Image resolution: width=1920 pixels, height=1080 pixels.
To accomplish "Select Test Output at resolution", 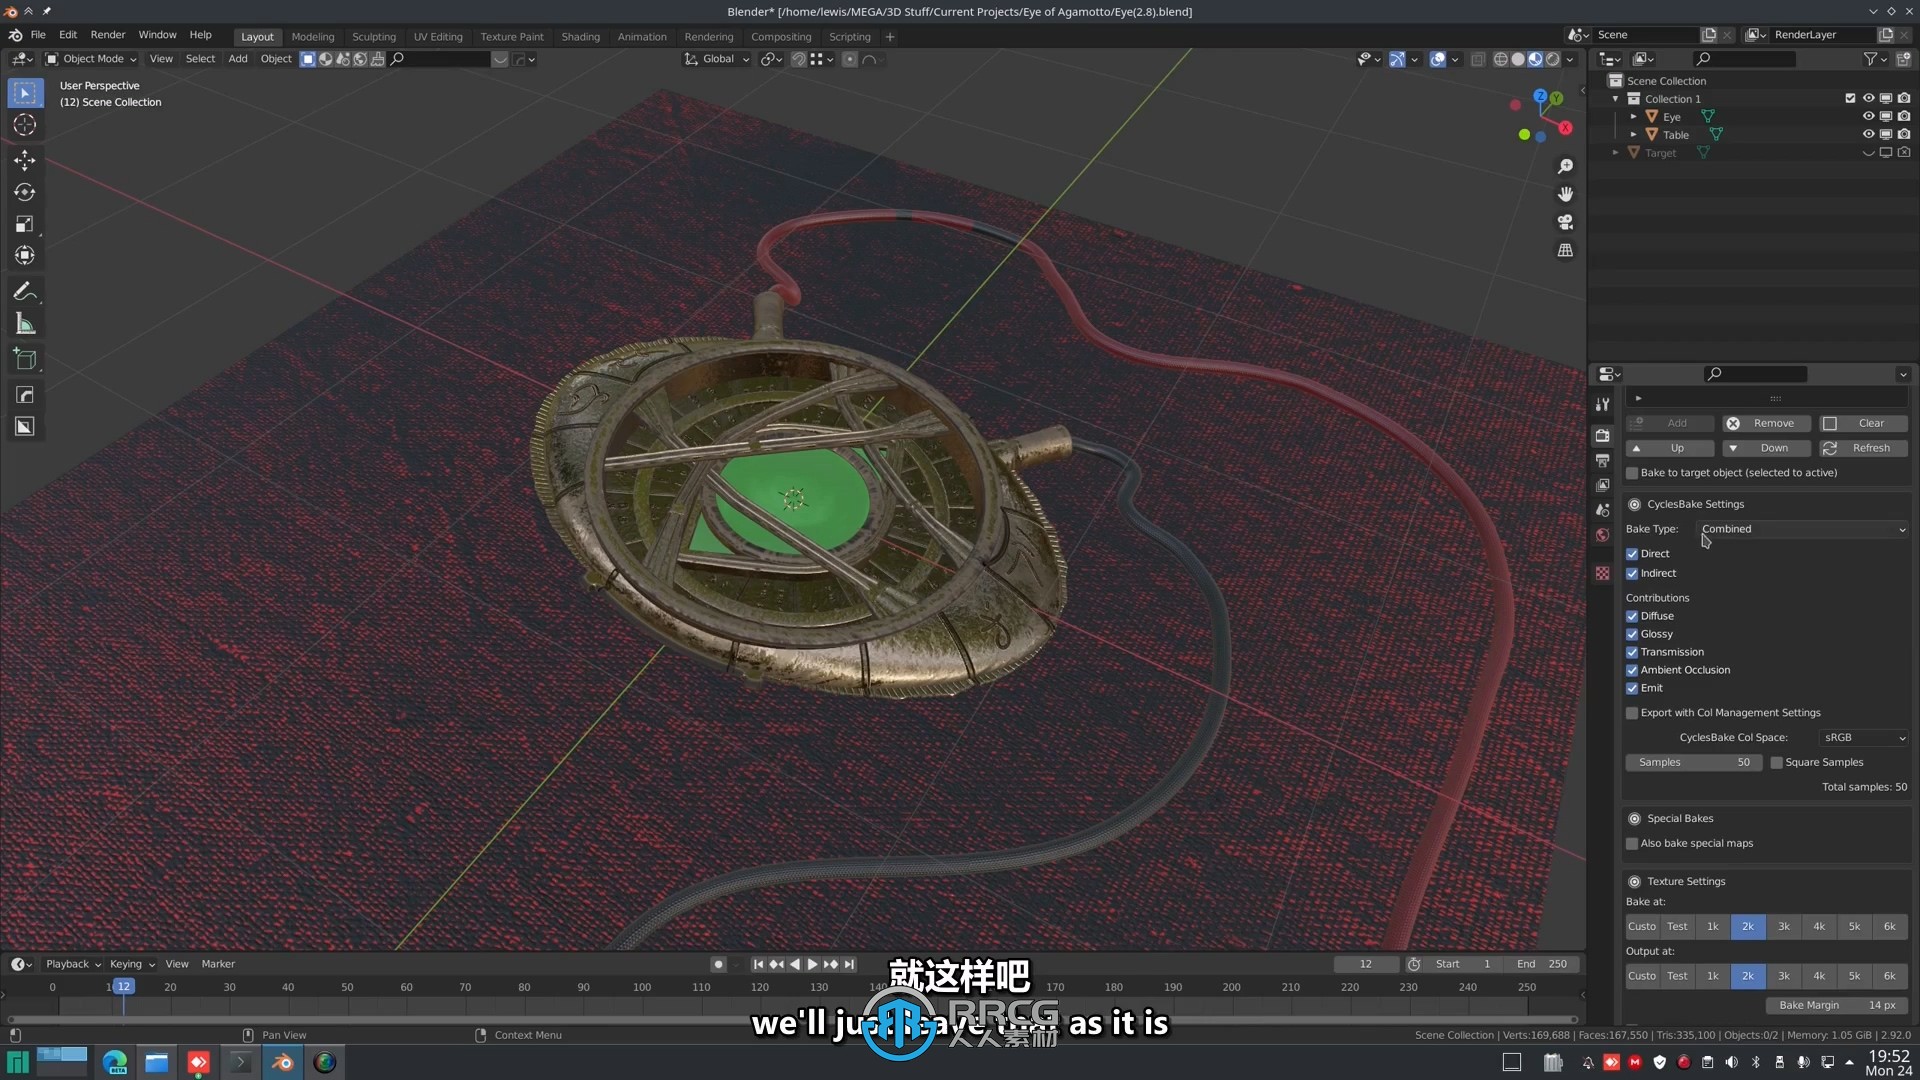I will tap(1677, 976).
